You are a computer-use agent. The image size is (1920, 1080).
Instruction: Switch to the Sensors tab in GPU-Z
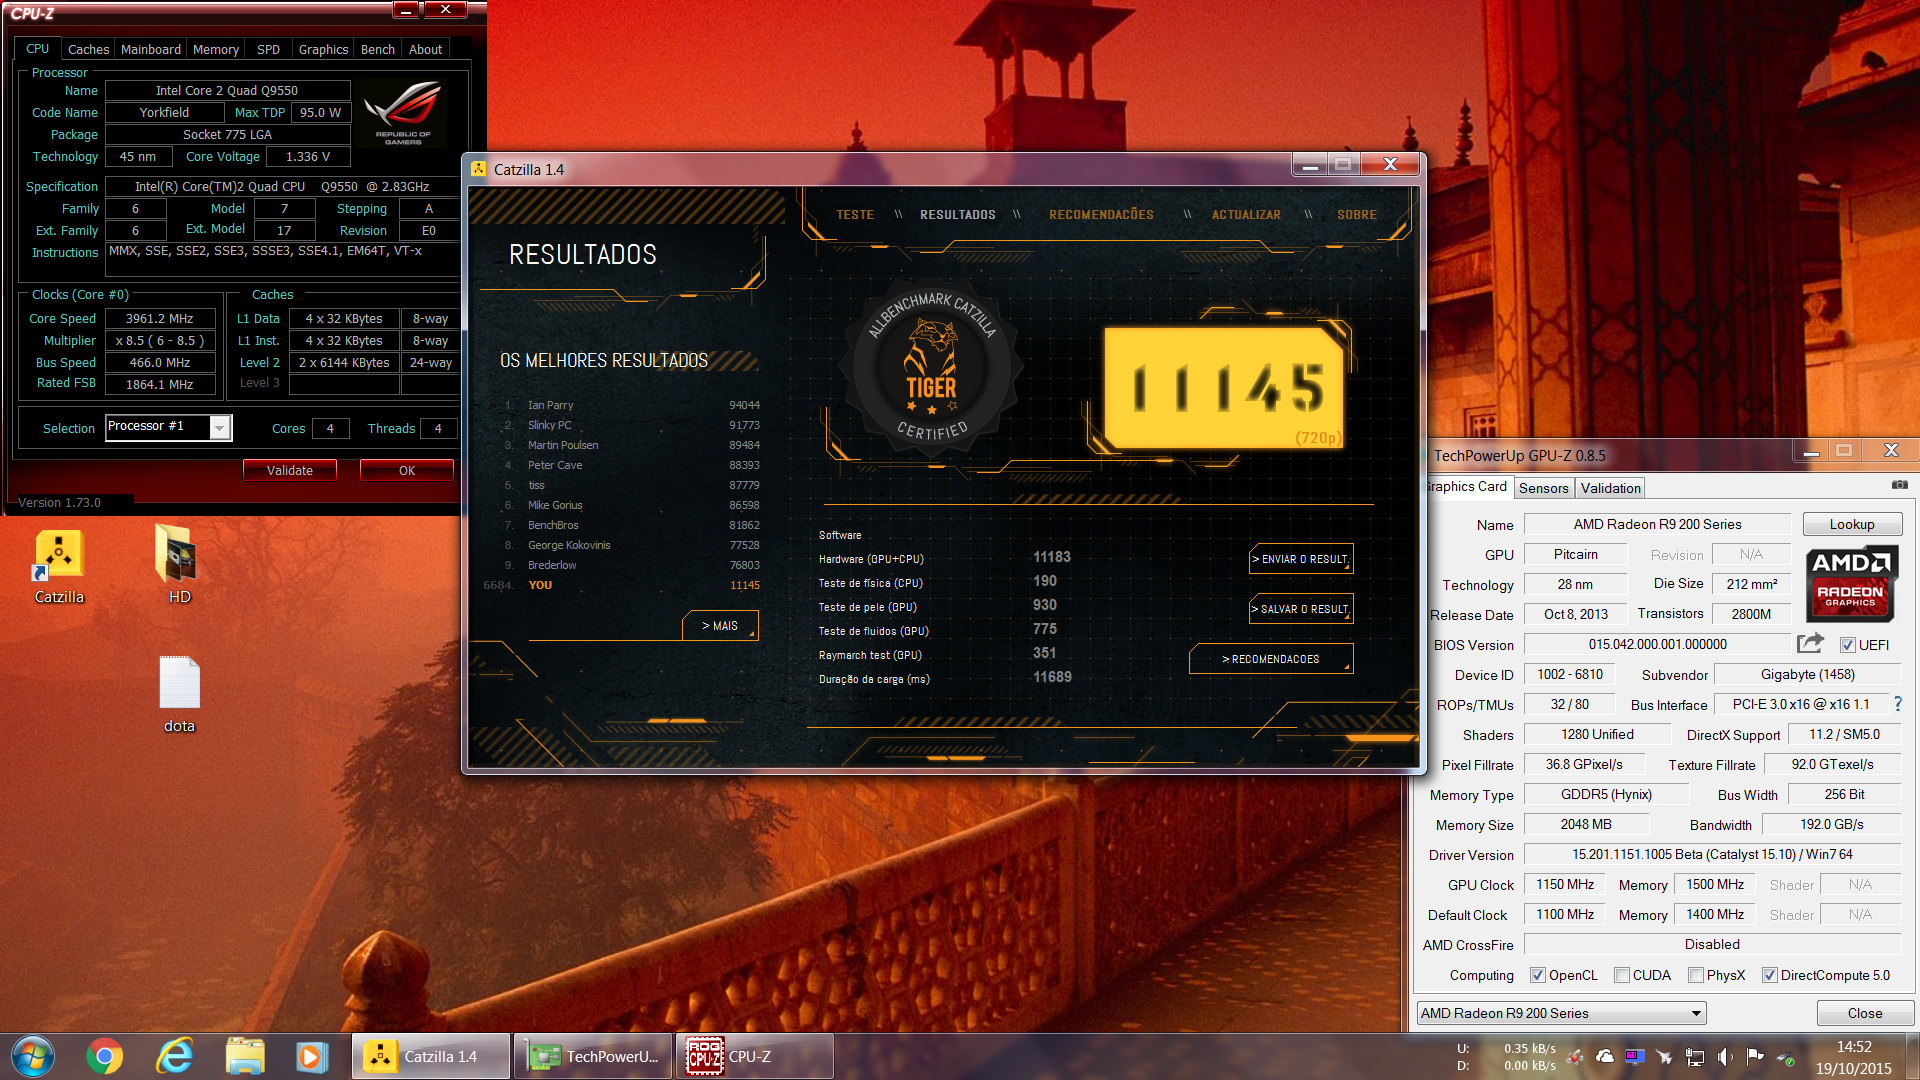coord(1543,488)
